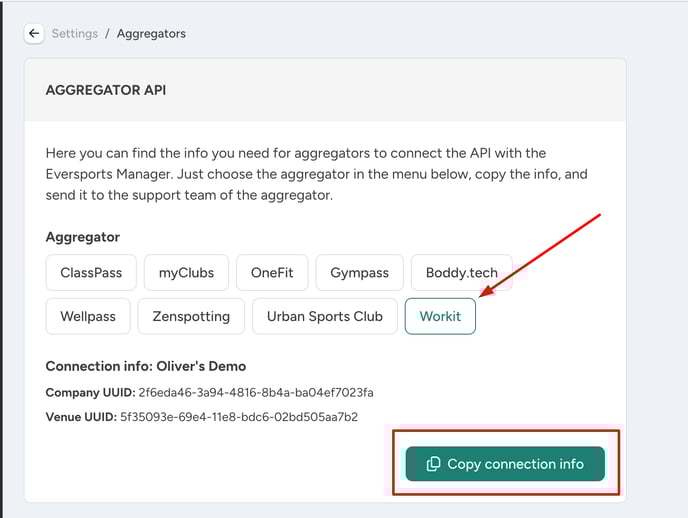Select the Zenspotting aggregator
This screenshot has width=688, height=518.
(191, 316)
